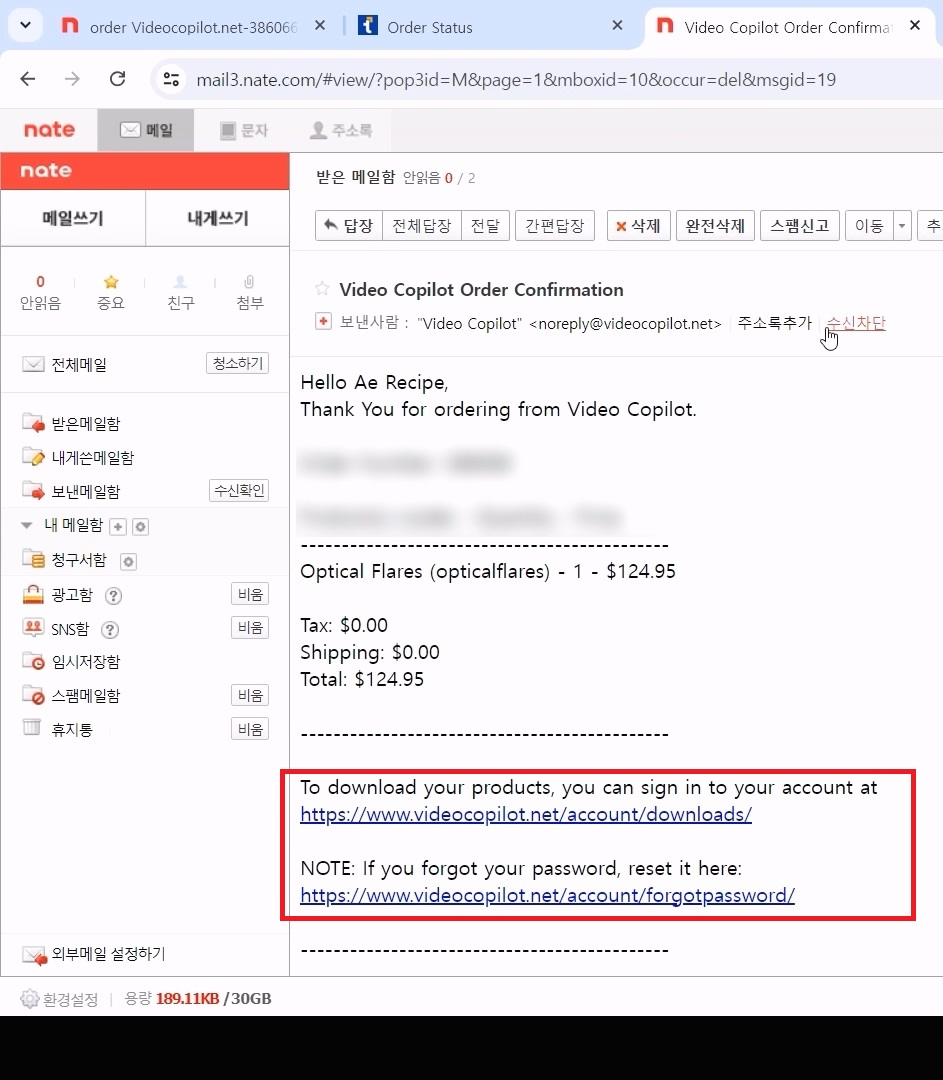Image resolution: width=943 pixels, height=1080 pixels.
Task: Reload the page with refresh icon
Action: pos(118,79)
